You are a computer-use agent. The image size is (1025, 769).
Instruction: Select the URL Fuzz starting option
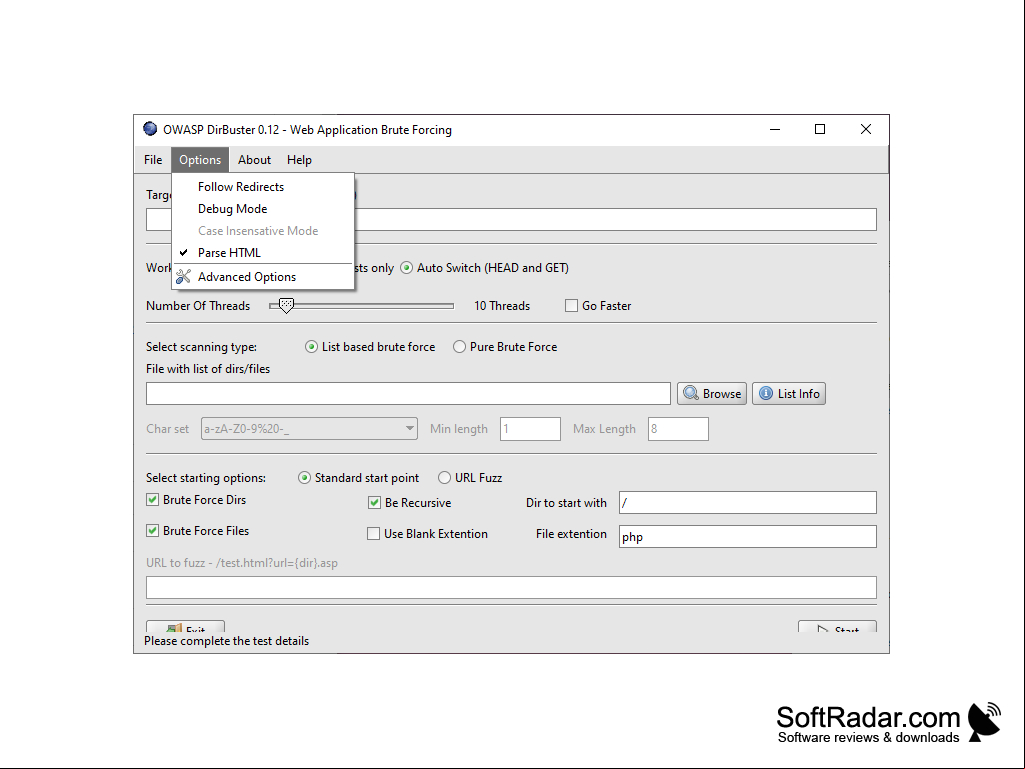click(x=445, y=478)
